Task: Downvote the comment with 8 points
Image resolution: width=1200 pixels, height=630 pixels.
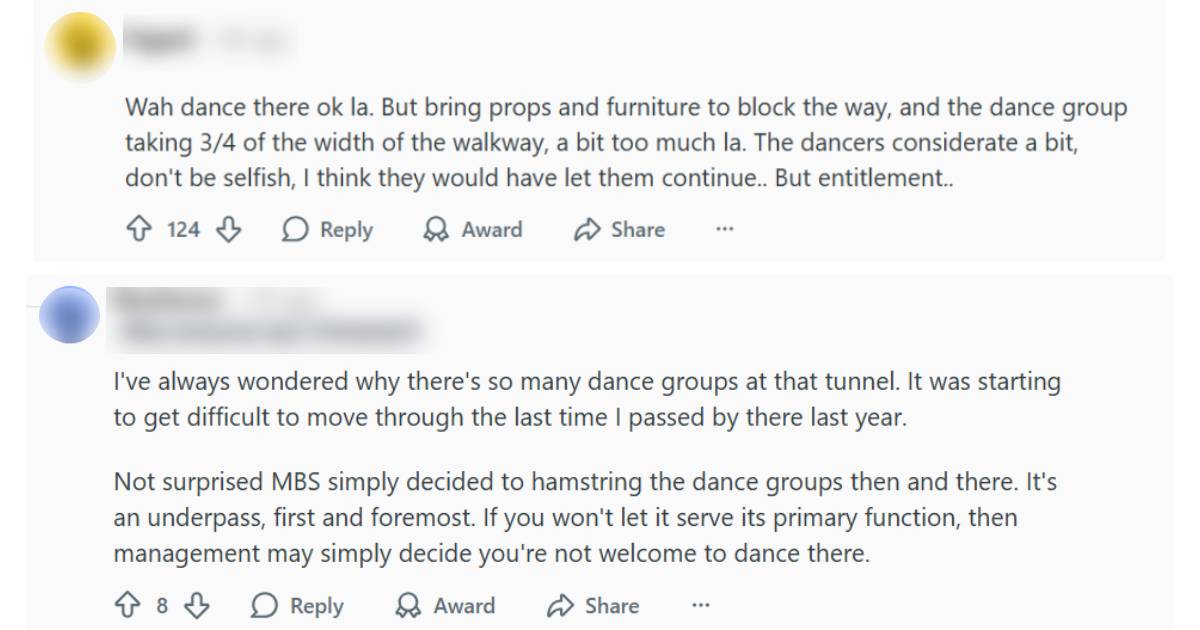Action: click(x=199, y=606)
